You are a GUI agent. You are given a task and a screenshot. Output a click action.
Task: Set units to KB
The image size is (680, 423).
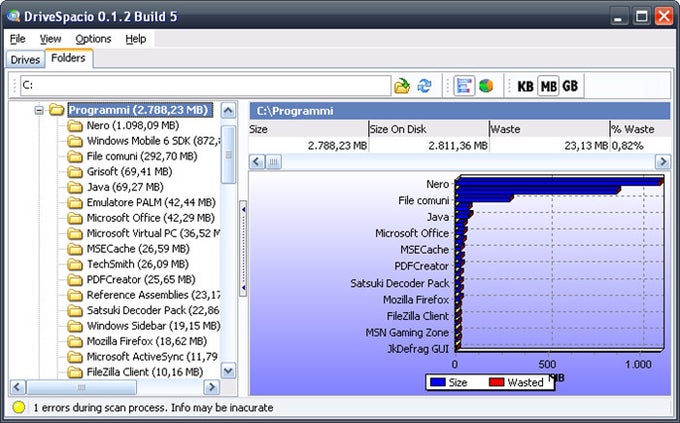[x=525, y=86]
